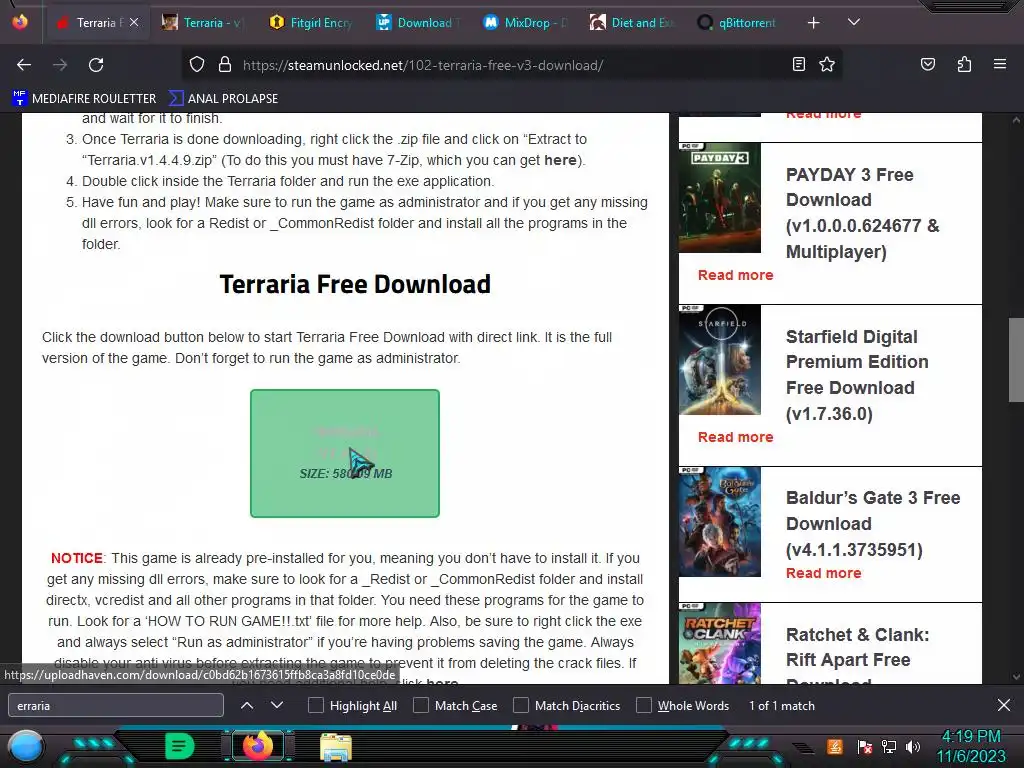Click the forward navigation arrow
Screen dimensions: 1024x768
click(60, 65)
